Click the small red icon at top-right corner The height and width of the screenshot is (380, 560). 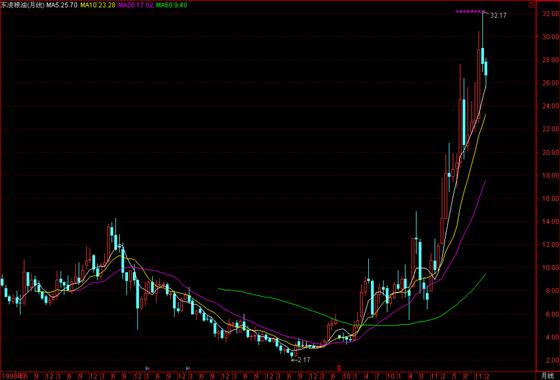[x=531, y=5]
